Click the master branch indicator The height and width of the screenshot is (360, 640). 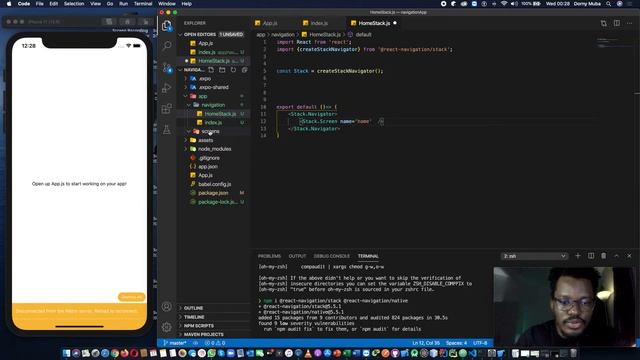click(175, 343)
